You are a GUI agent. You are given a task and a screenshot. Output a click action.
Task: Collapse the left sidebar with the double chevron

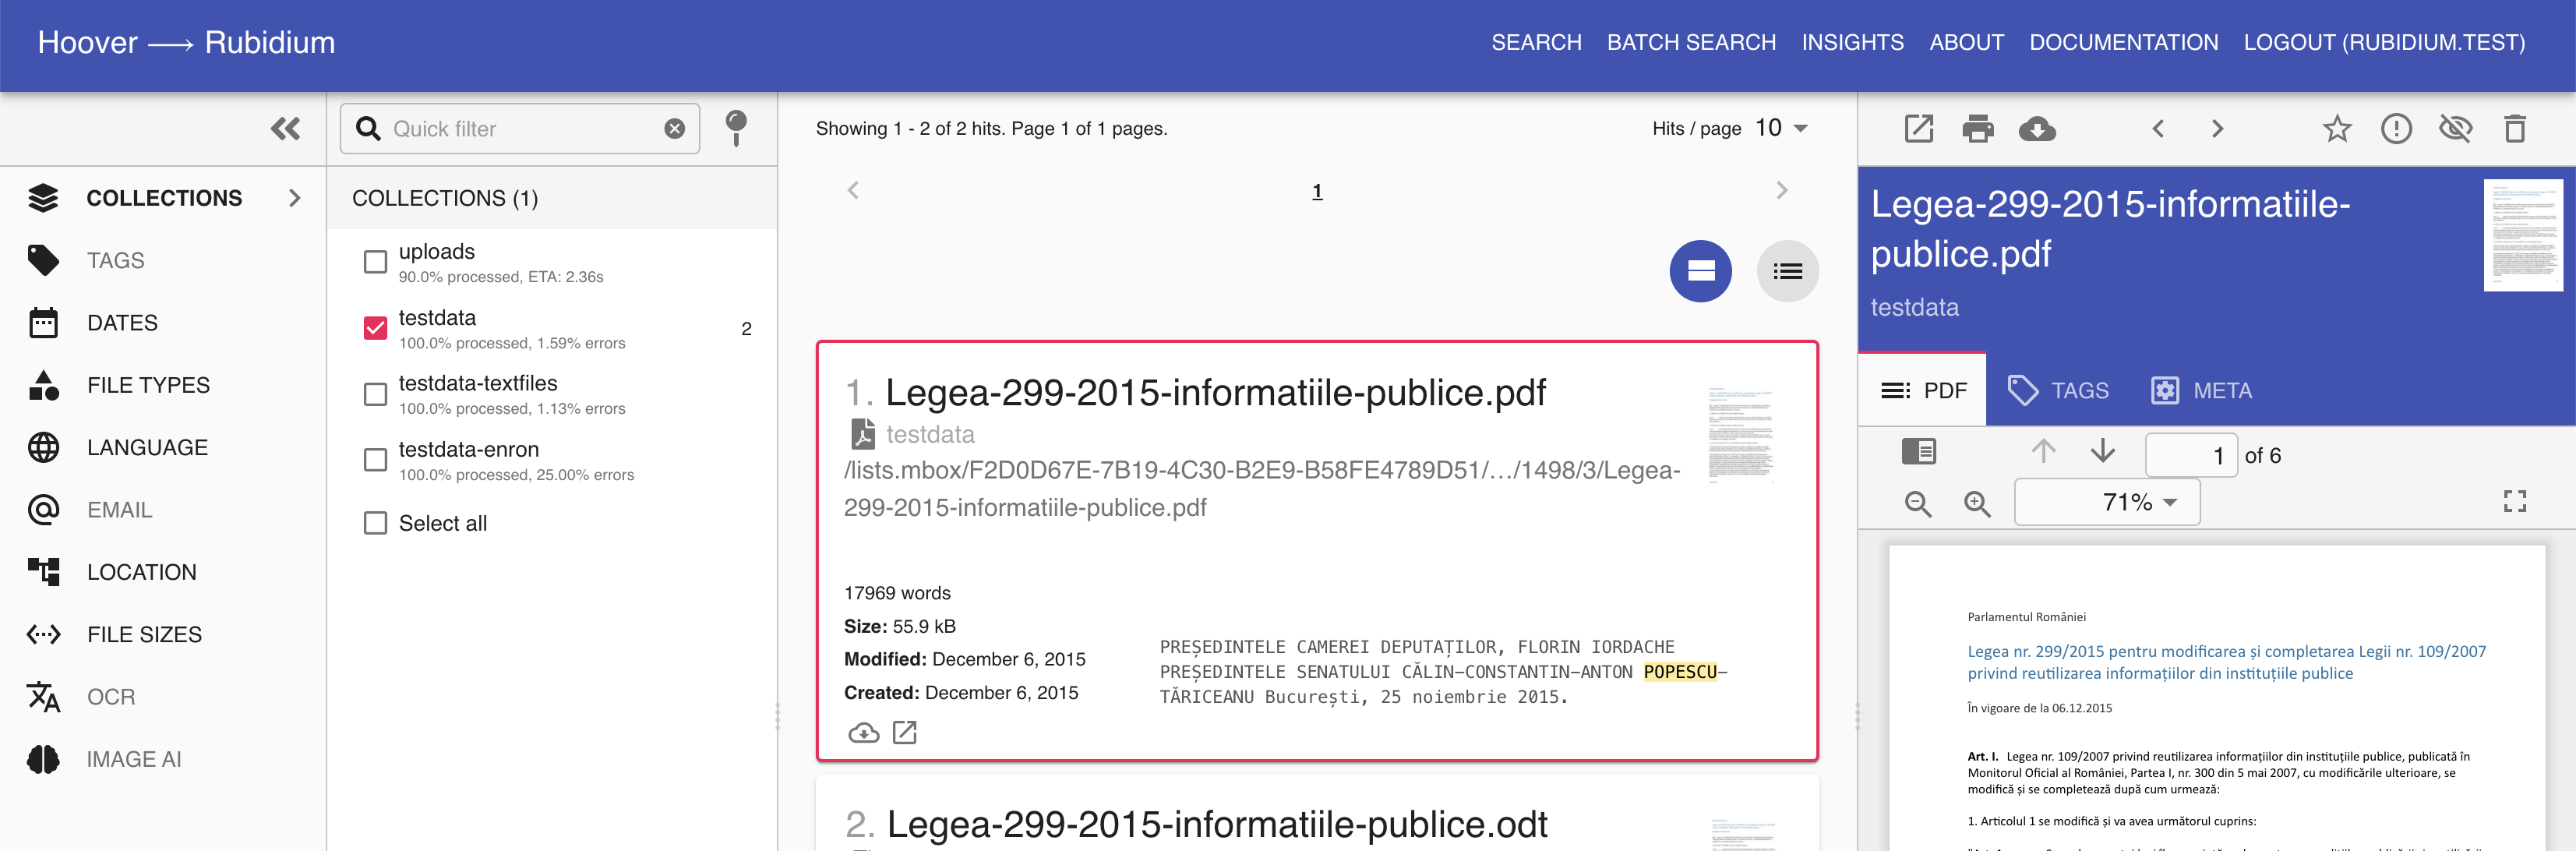tap(285, 129)
